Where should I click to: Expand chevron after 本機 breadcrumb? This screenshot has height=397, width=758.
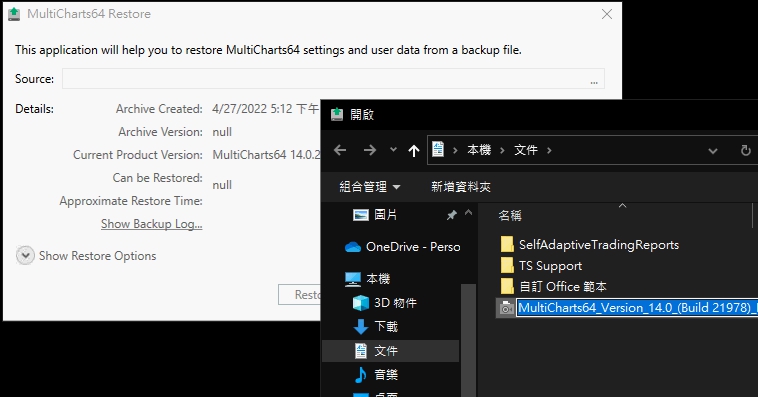(x=502, y=150)
